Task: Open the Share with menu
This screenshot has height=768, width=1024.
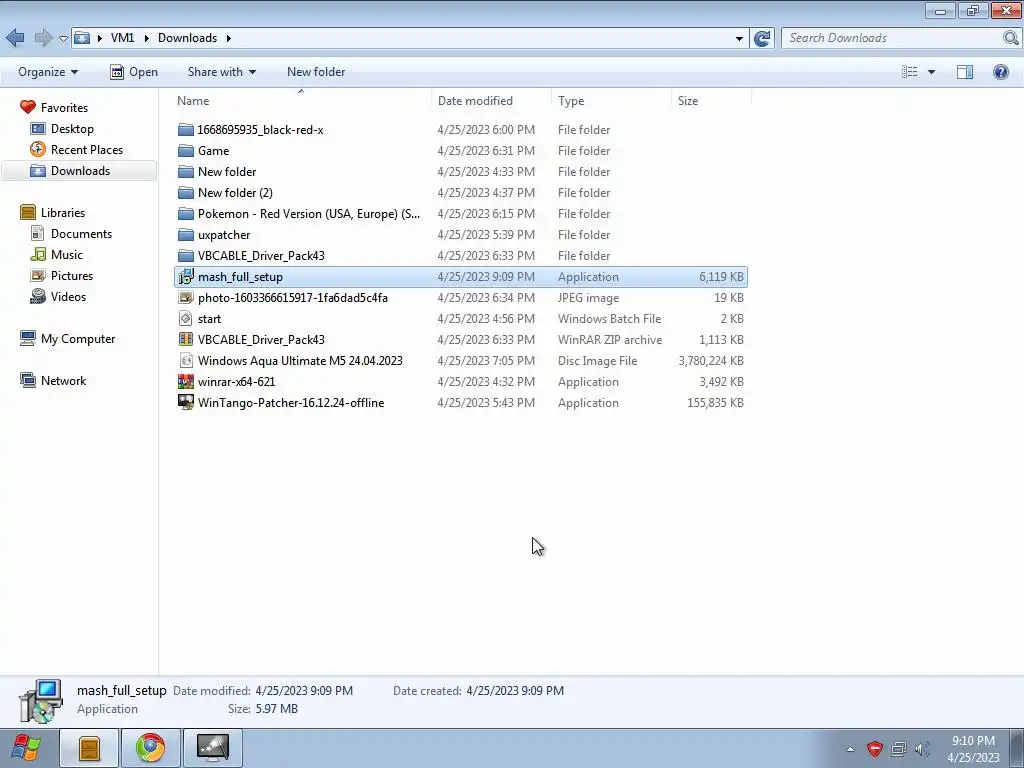Action: point(221,72)
